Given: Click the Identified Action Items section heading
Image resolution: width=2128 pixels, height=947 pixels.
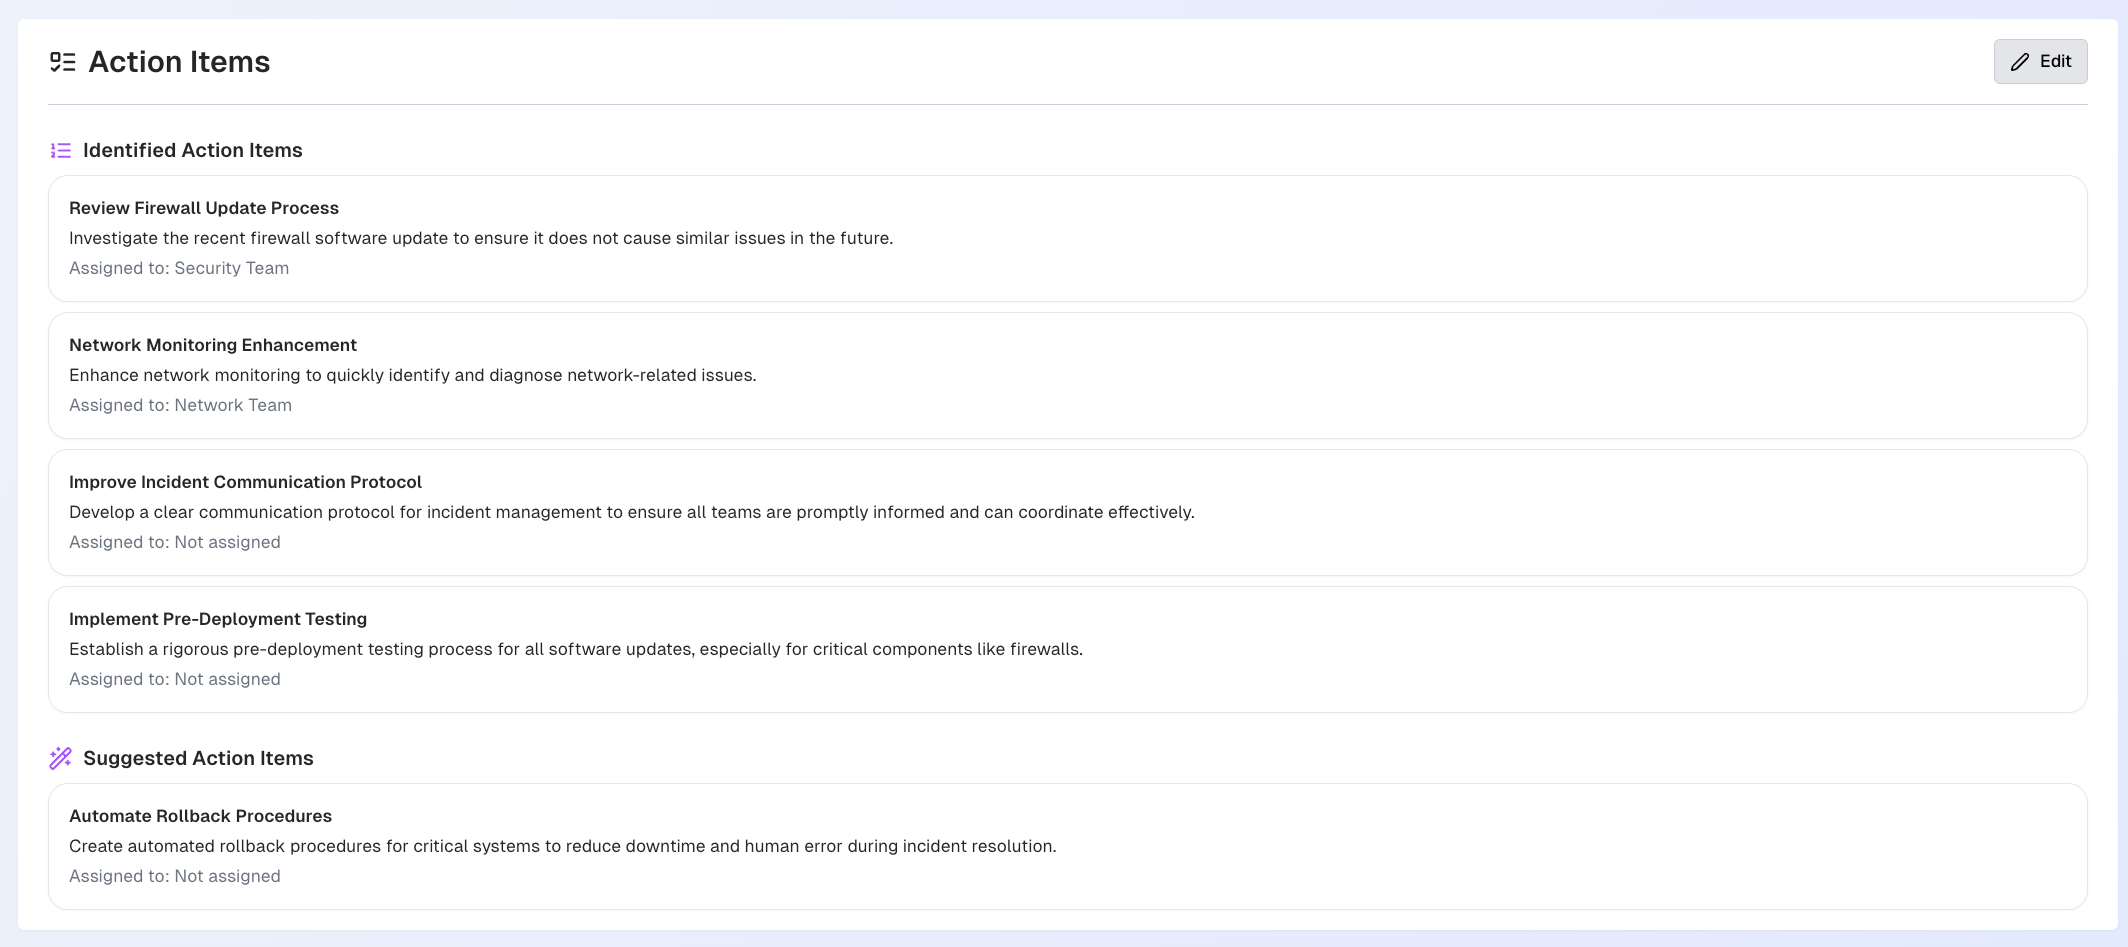Looking at the screenshot, I should click(x=193, y=150).
